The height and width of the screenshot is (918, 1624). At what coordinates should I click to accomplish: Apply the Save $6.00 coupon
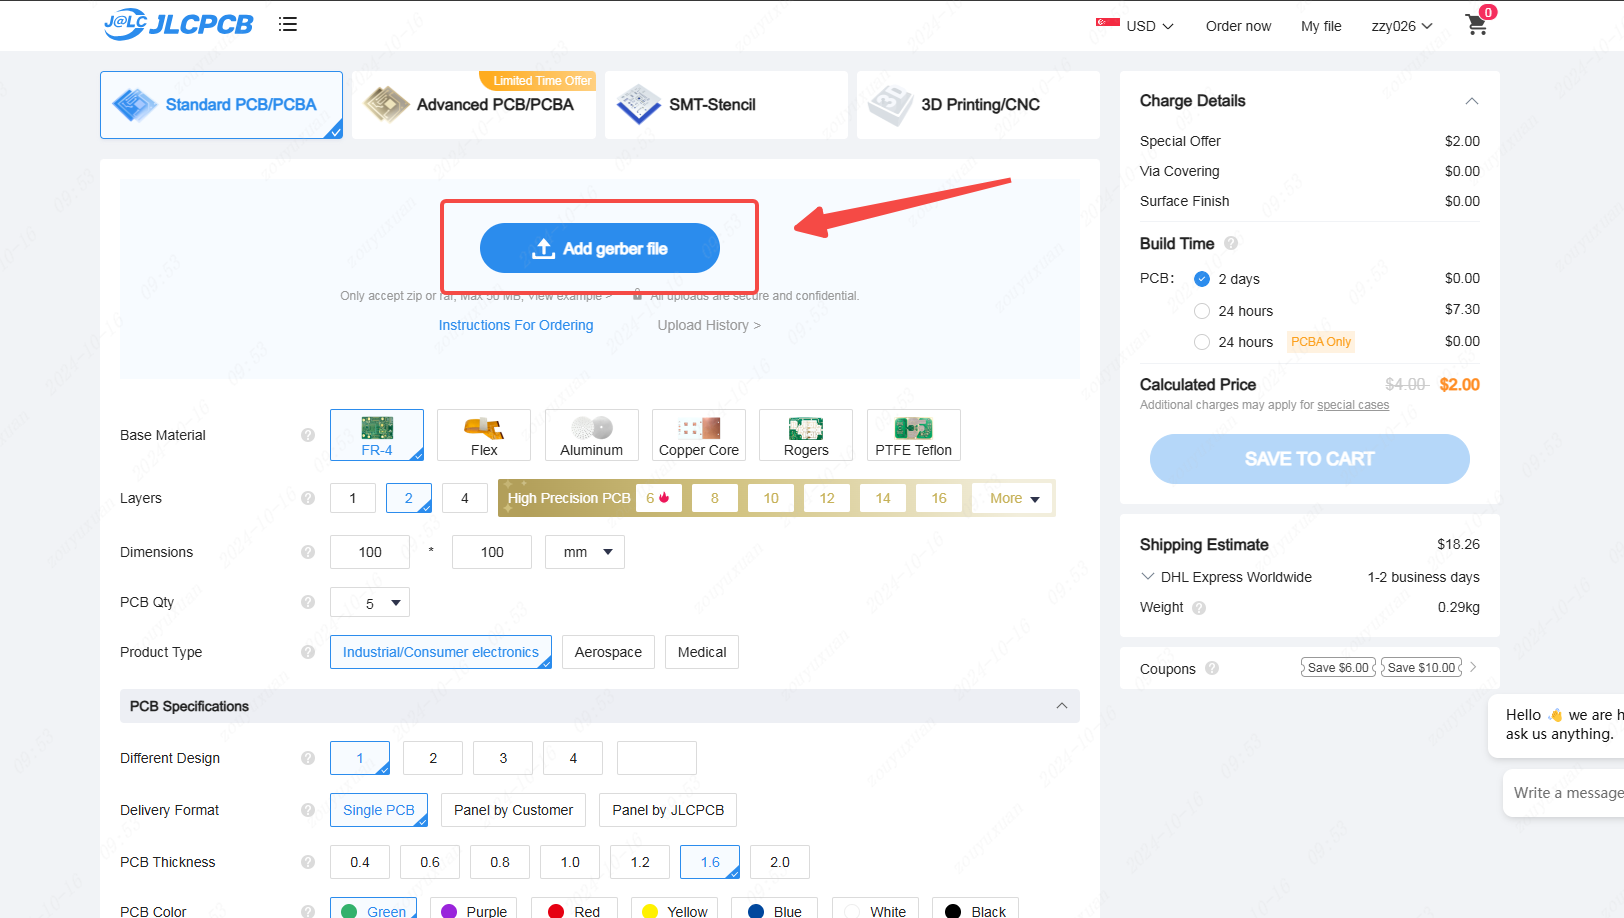(x=1339, y=667)
